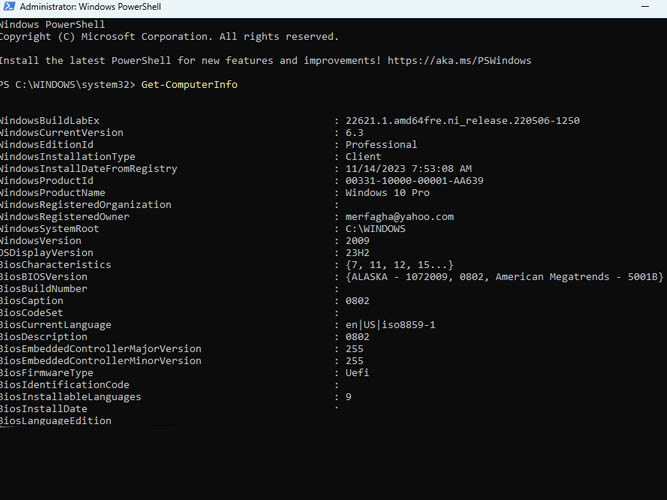
Task: Click the PowerShell icon in title bar
Action: (x=8, y=7)
